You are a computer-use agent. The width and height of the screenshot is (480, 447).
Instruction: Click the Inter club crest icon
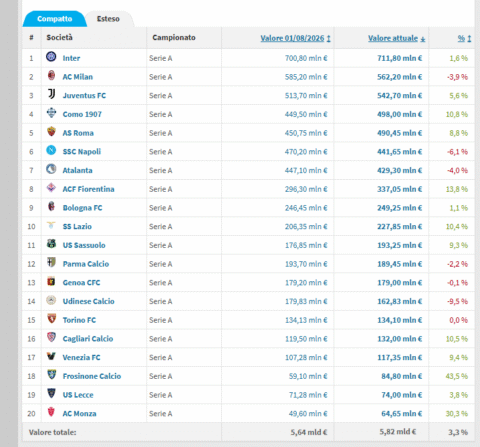tap(51, 57)
